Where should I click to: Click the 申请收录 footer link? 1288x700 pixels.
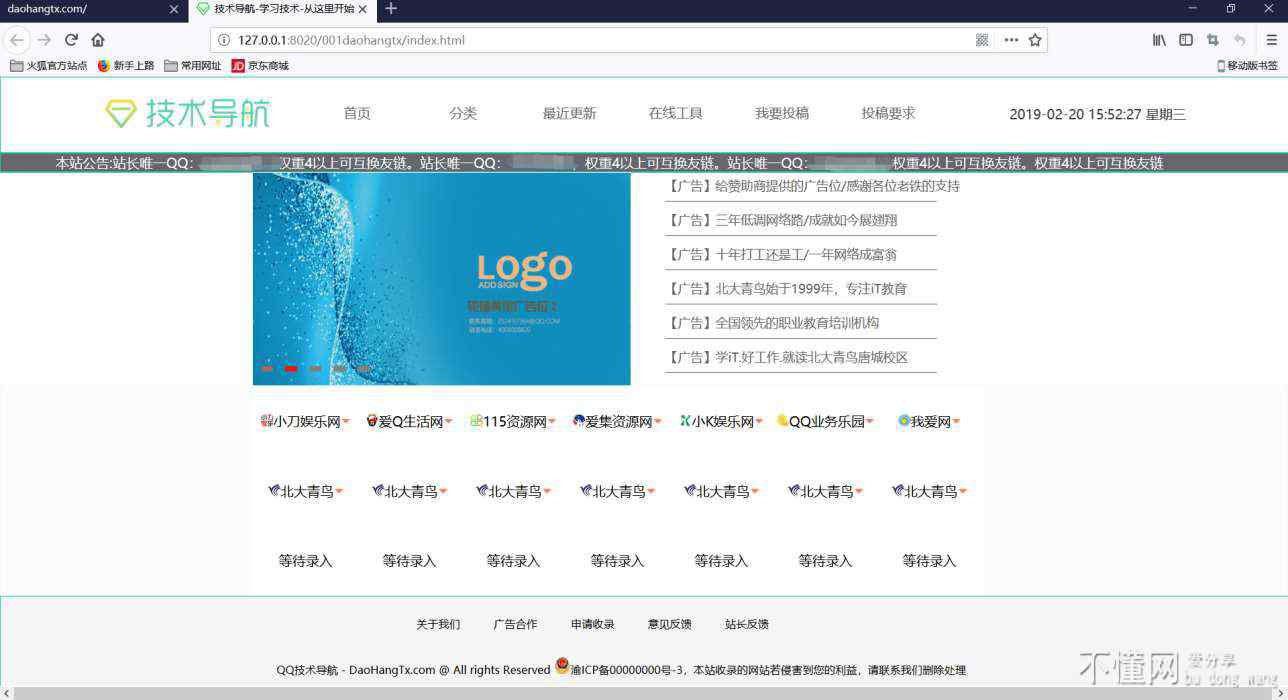(x=592, y=624)
